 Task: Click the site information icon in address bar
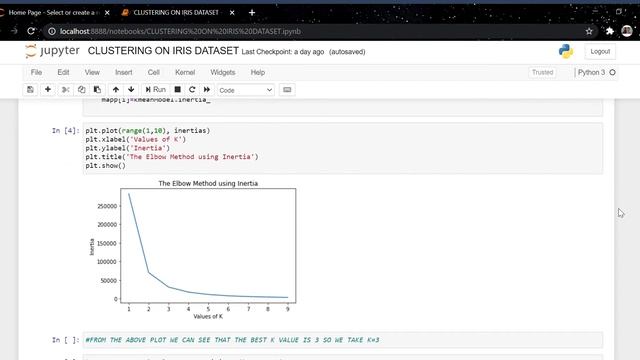51,31
